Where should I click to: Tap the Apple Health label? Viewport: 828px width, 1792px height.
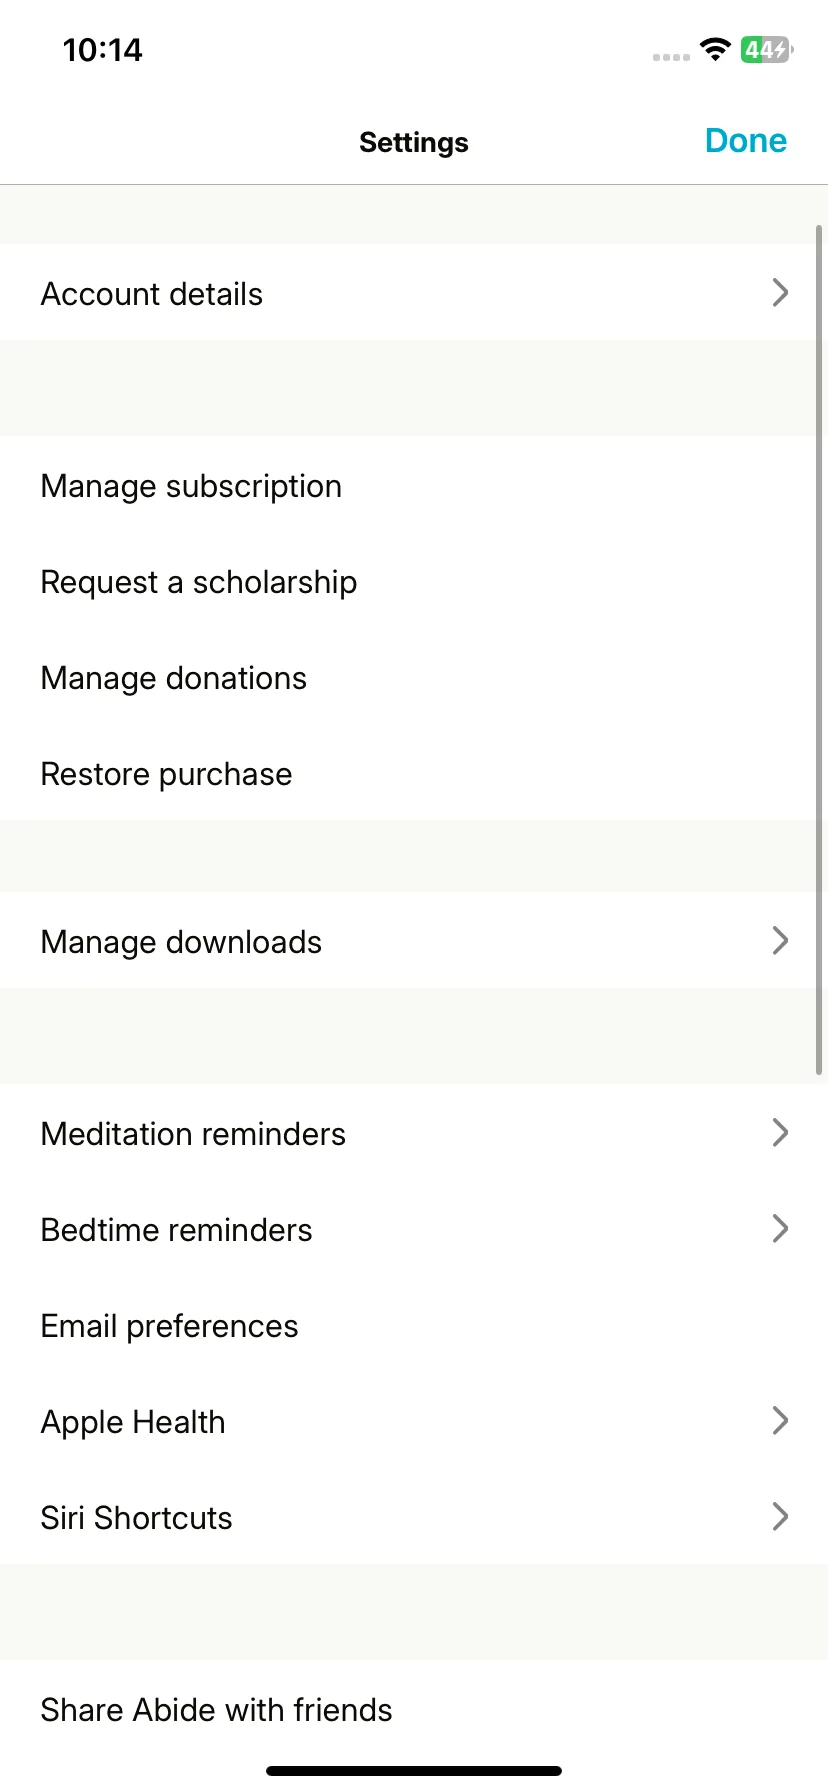click(133, 1422)
